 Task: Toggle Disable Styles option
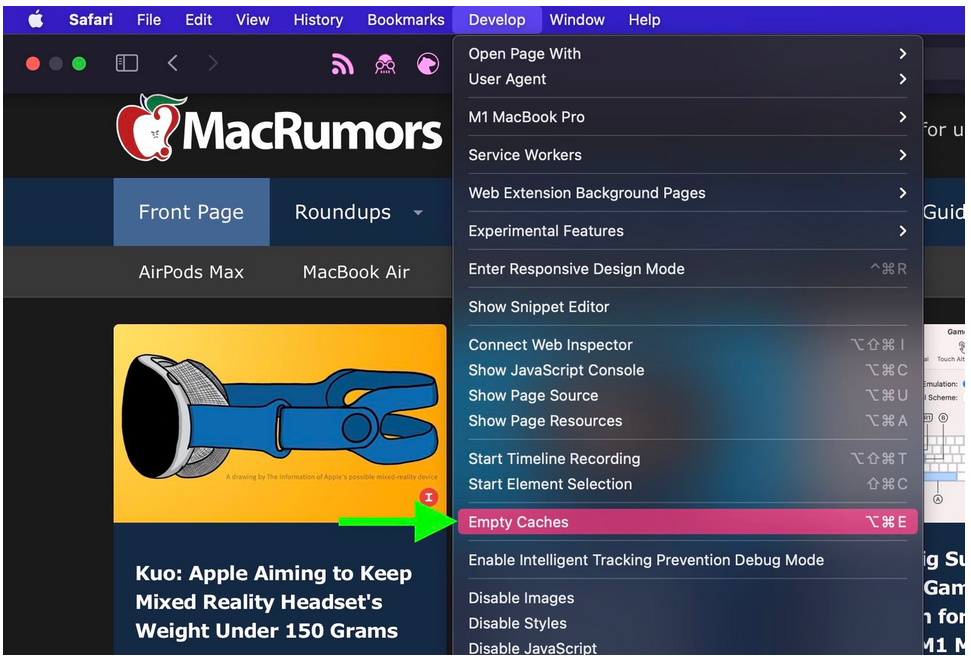point(687,624)
